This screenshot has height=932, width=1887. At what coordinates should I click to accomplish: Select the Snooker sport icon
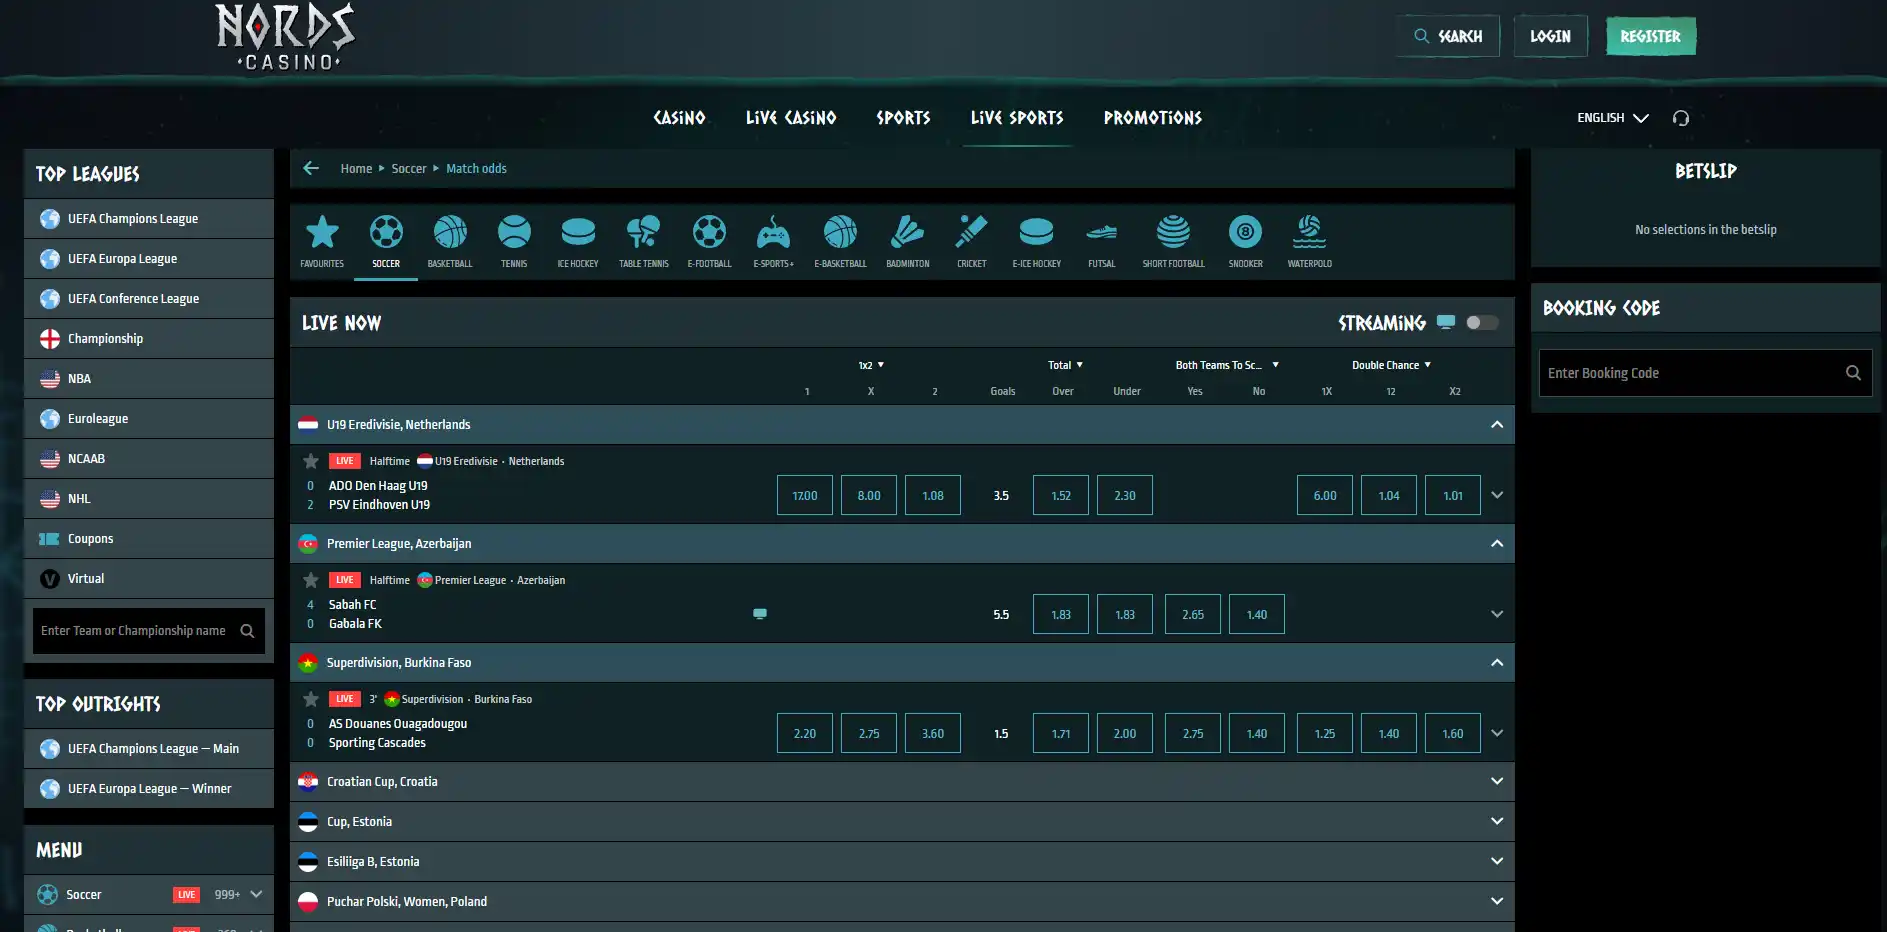point(1245,241)
